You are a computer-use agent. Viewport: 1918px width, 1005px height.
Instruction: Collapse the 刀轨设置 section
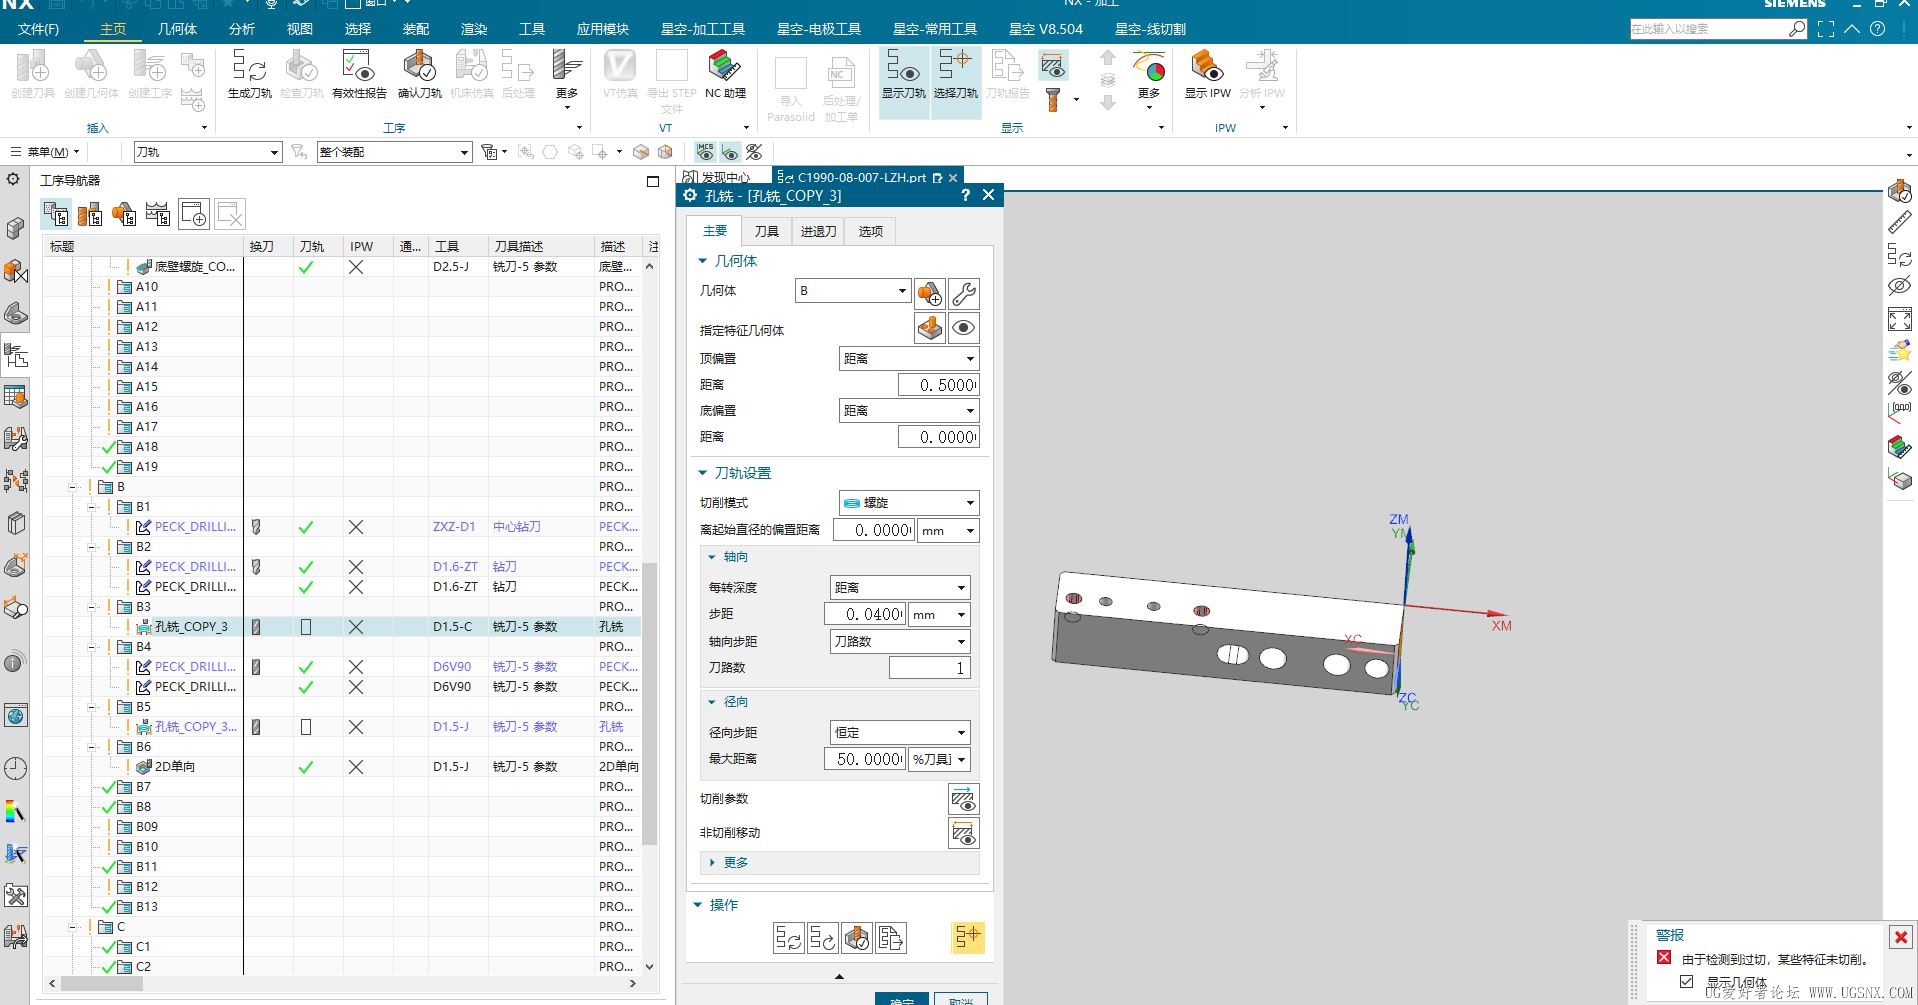735,473
